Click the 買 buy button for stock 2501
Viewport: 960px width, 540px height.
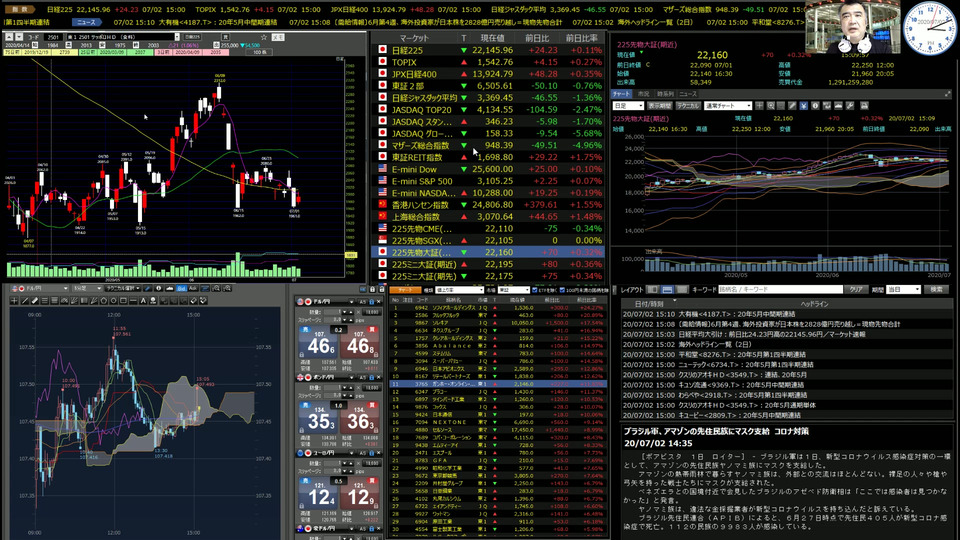click(225, 37)
